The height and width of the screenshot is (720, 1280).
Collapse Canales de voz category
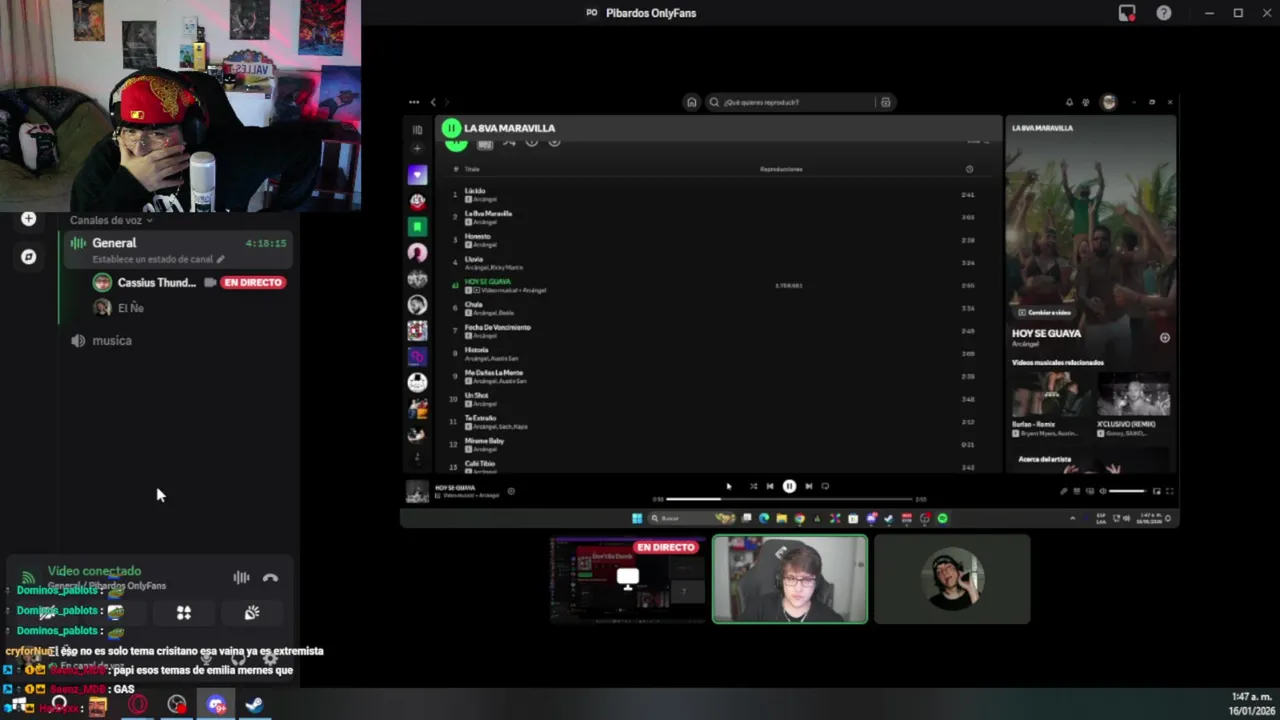coord(111,220)
